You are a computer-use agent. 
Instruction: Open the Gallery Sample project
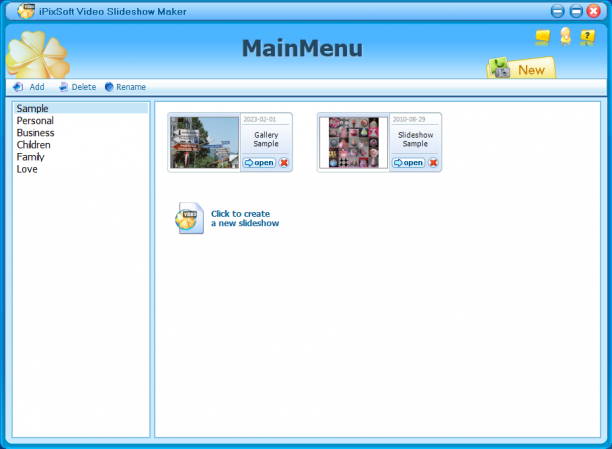pos(260,162)
